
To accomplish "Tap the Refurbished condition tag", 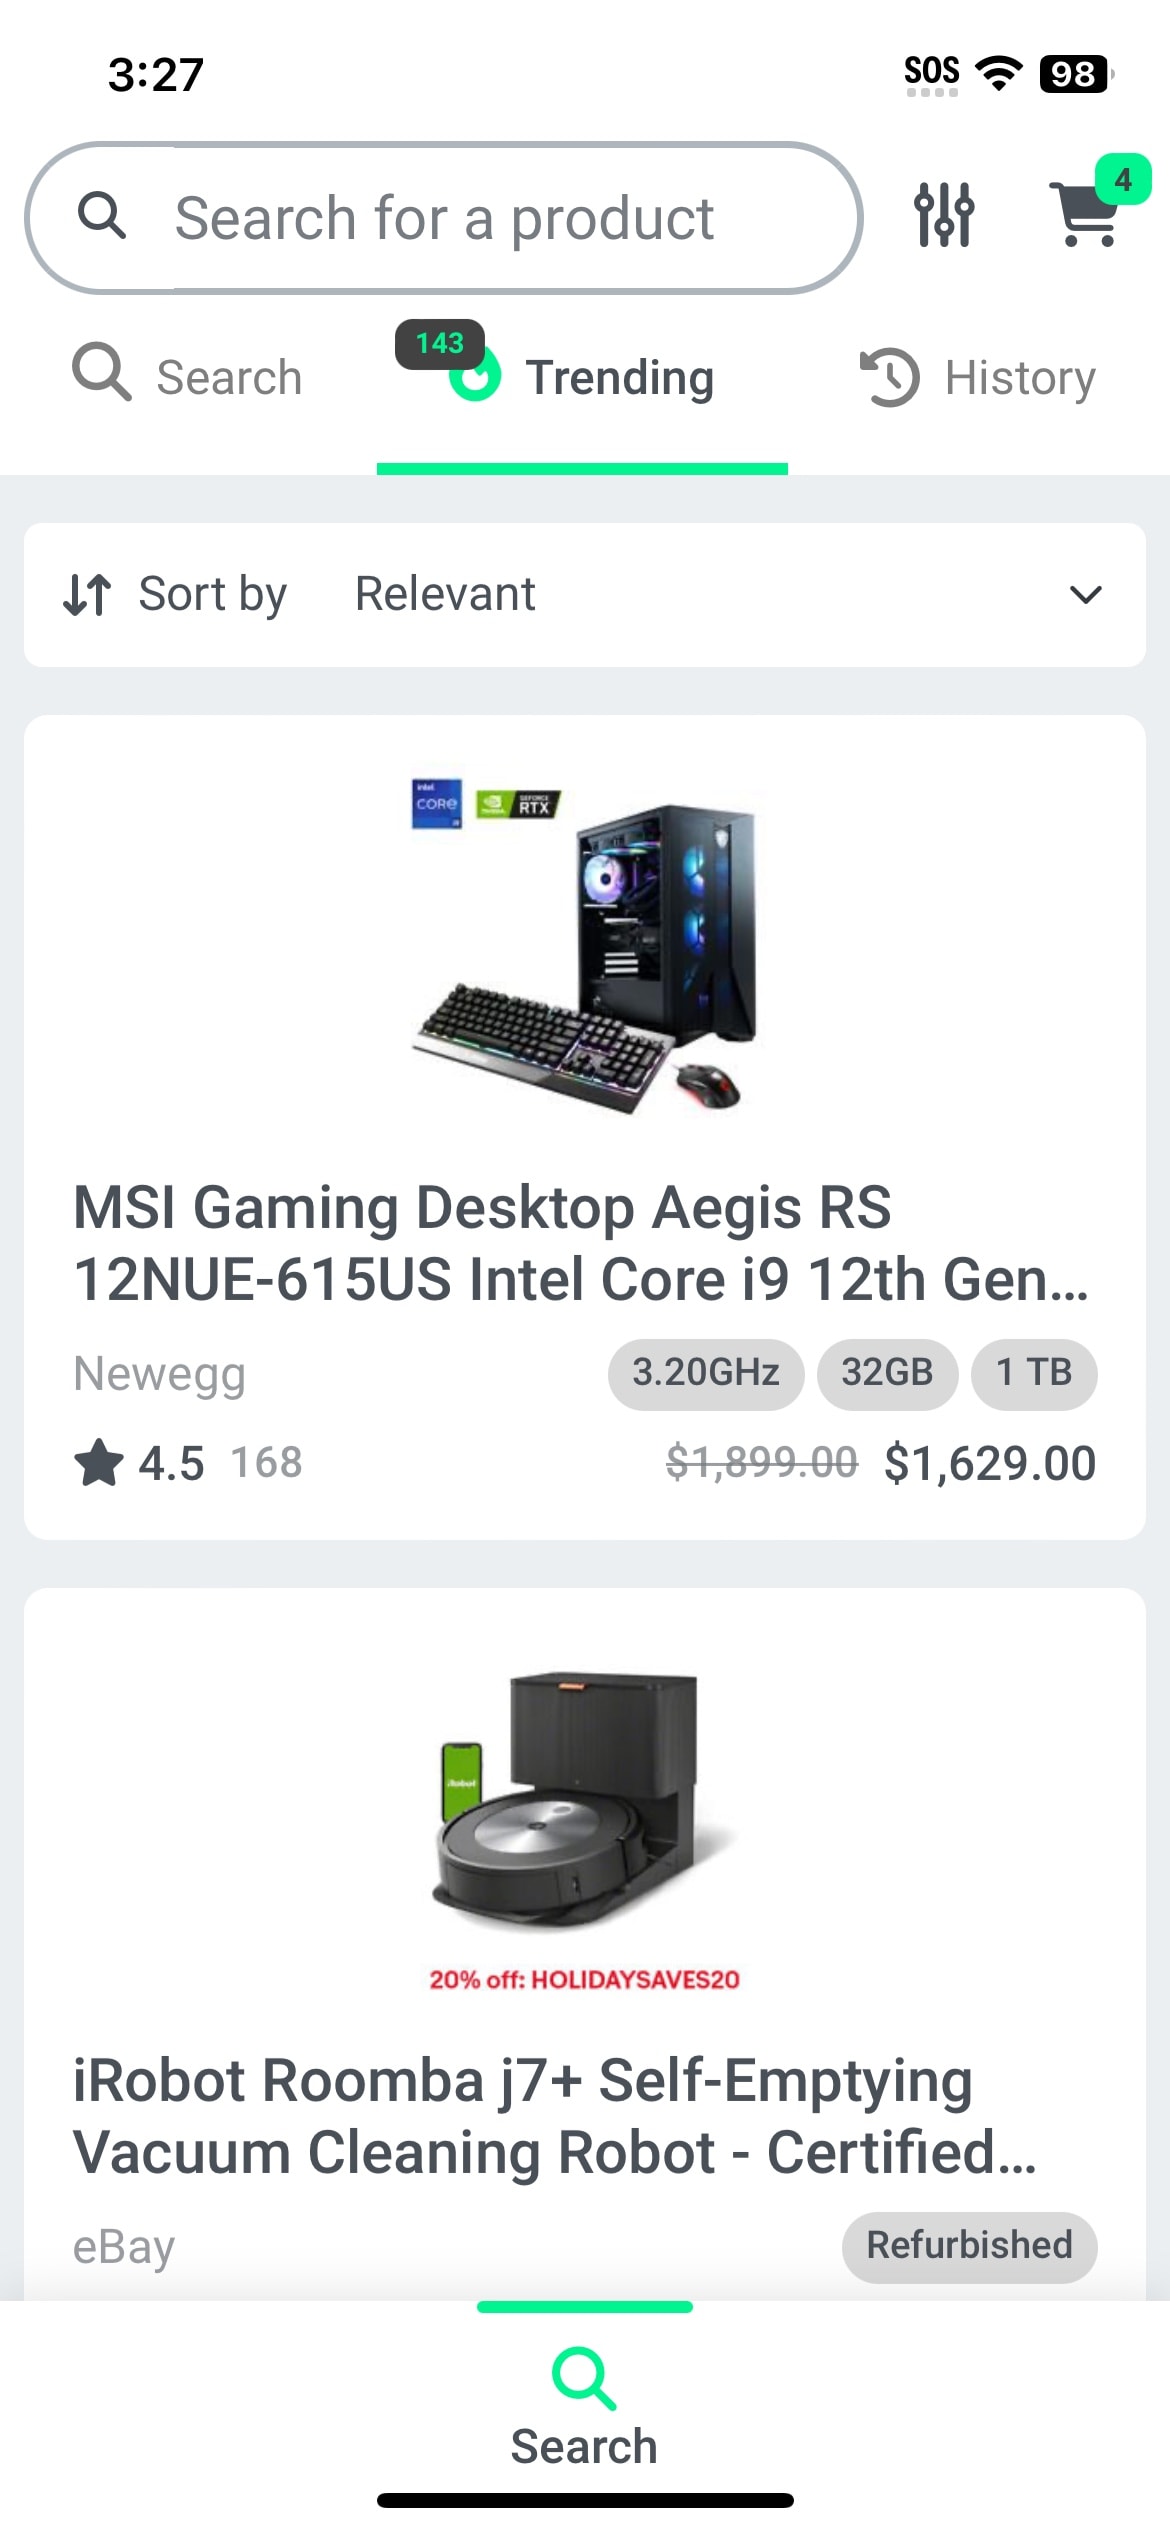I will tap(969, 2246).
